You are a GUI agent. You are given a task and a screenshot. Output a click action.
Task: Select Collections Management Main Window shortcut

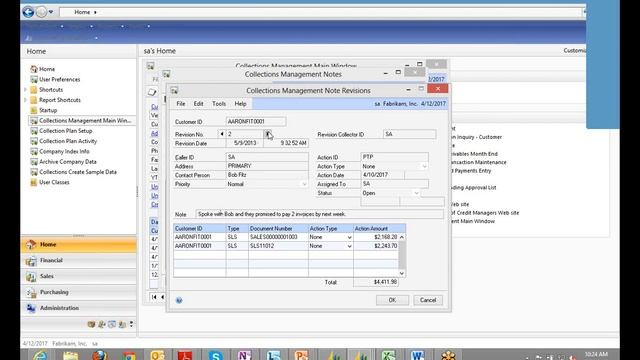coord(85,120)
